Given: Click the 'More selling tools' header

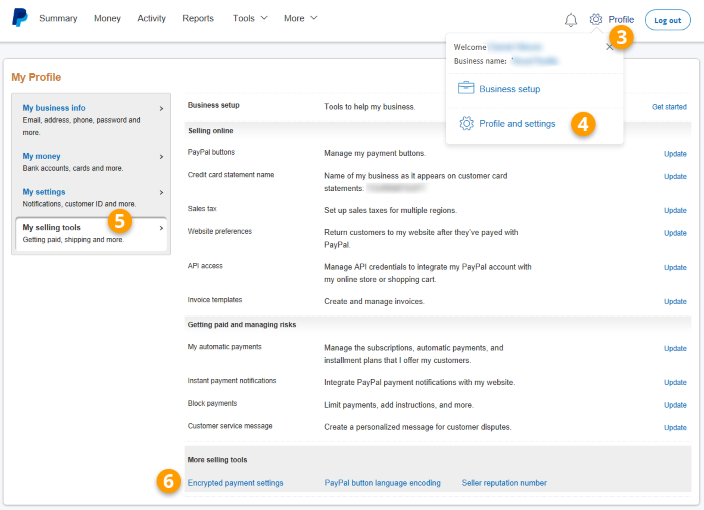Looking at the screenshot, I should click(217, 460).
